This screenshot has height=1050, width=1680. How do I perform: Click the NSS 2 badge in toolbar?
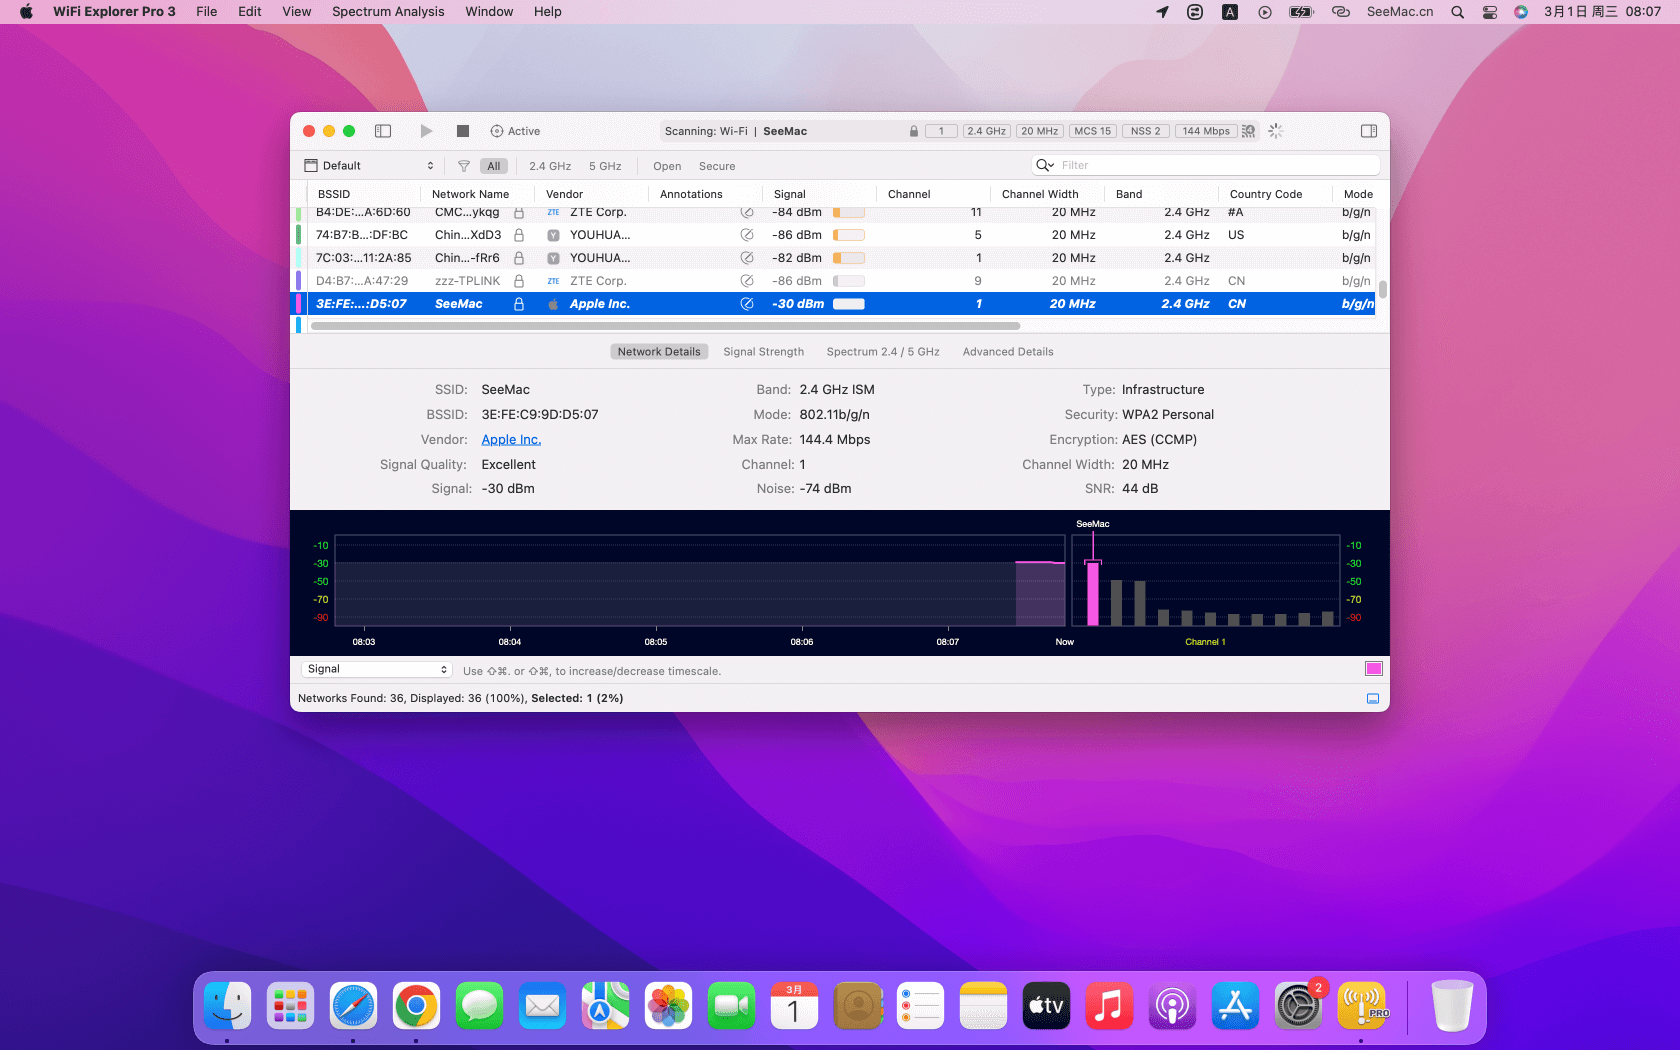pos(1145,131)
